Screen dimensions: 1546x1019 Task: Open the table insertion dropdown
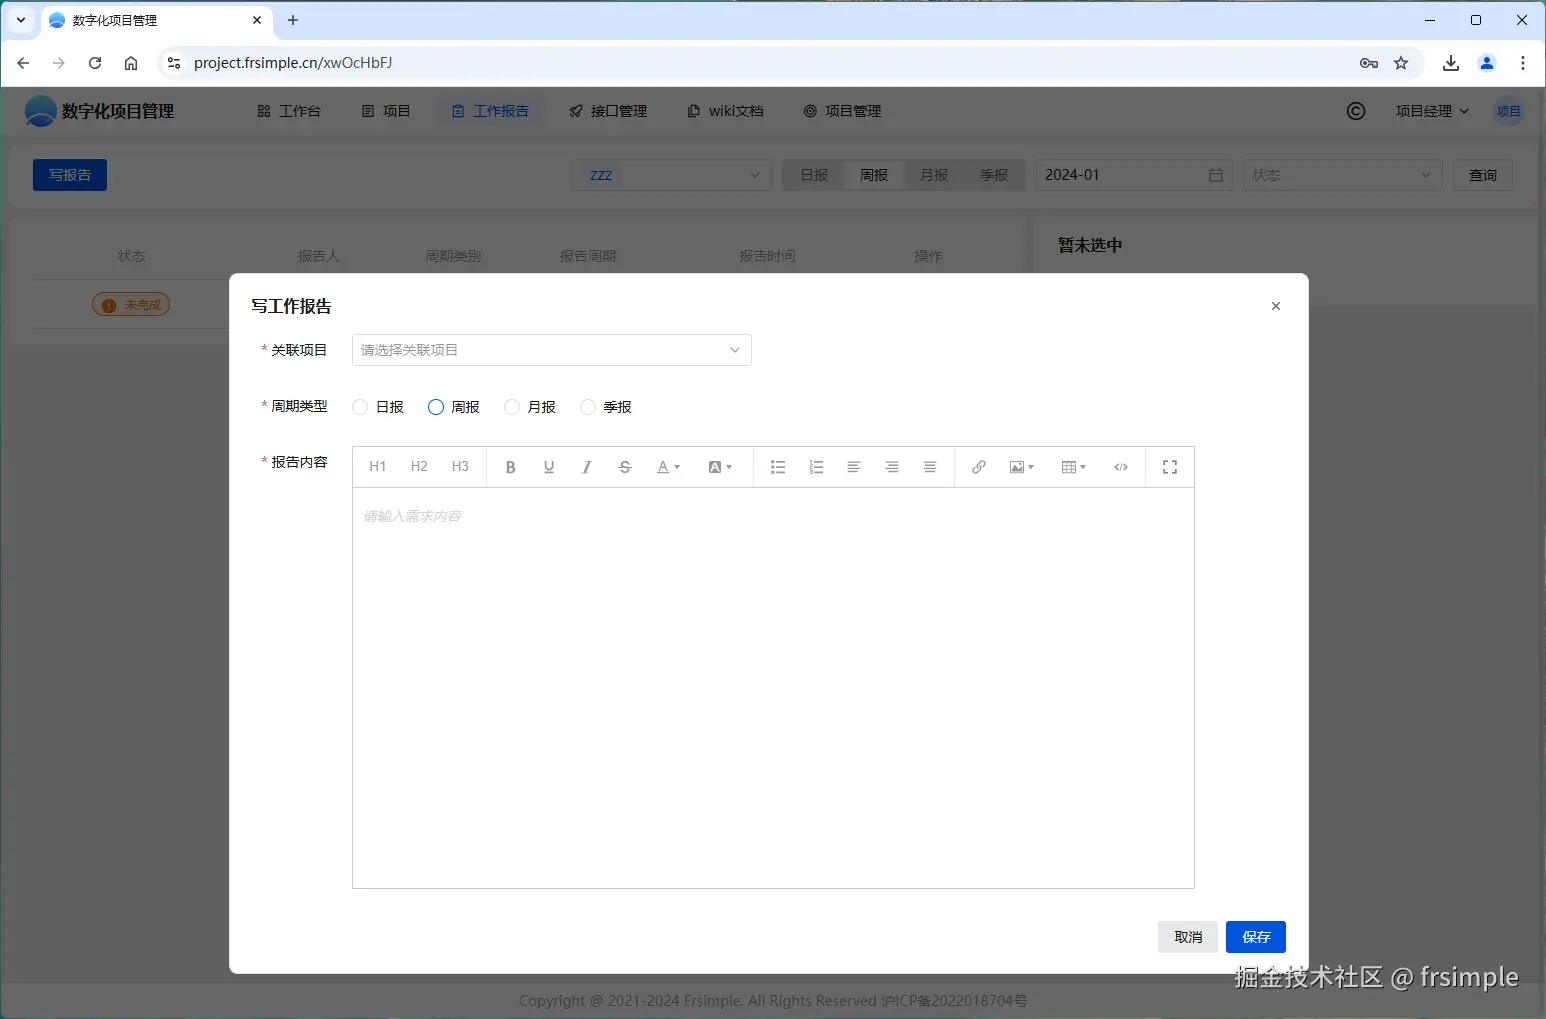(1073, 466)
